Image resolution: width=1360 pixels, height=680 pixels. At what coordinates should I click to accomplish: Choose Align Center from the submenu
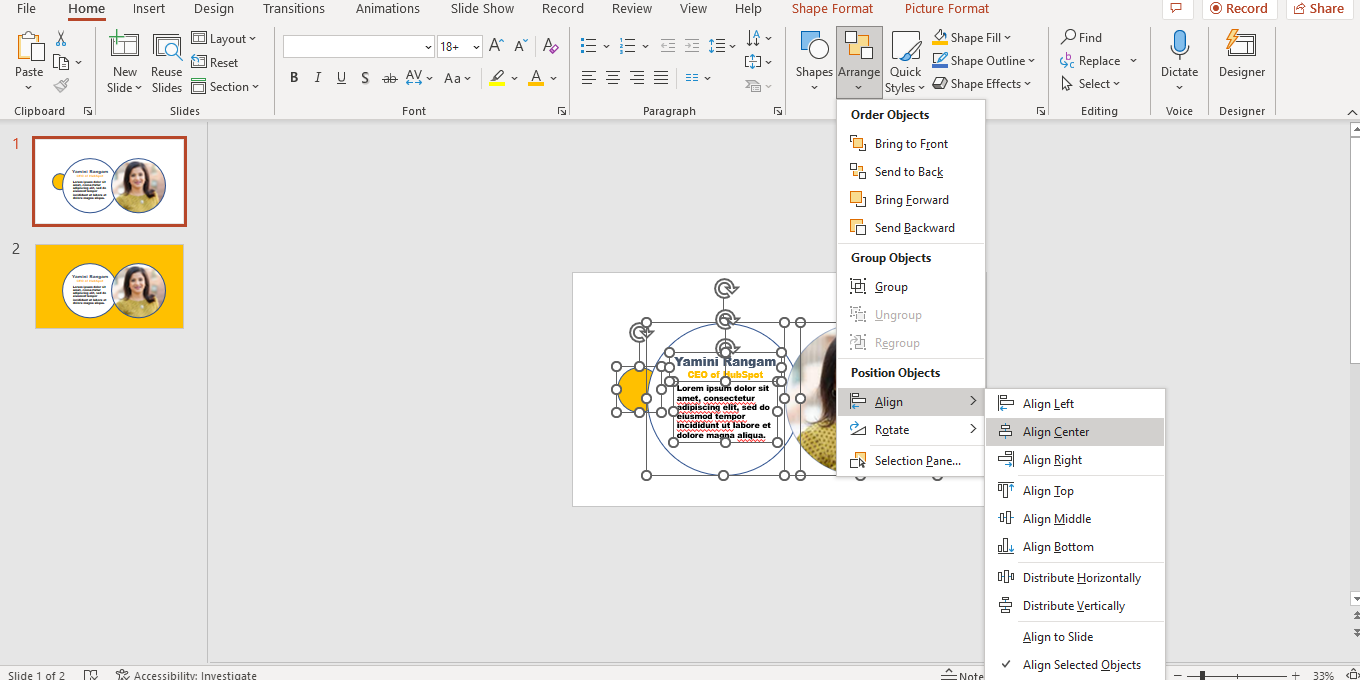point(1055,431)
